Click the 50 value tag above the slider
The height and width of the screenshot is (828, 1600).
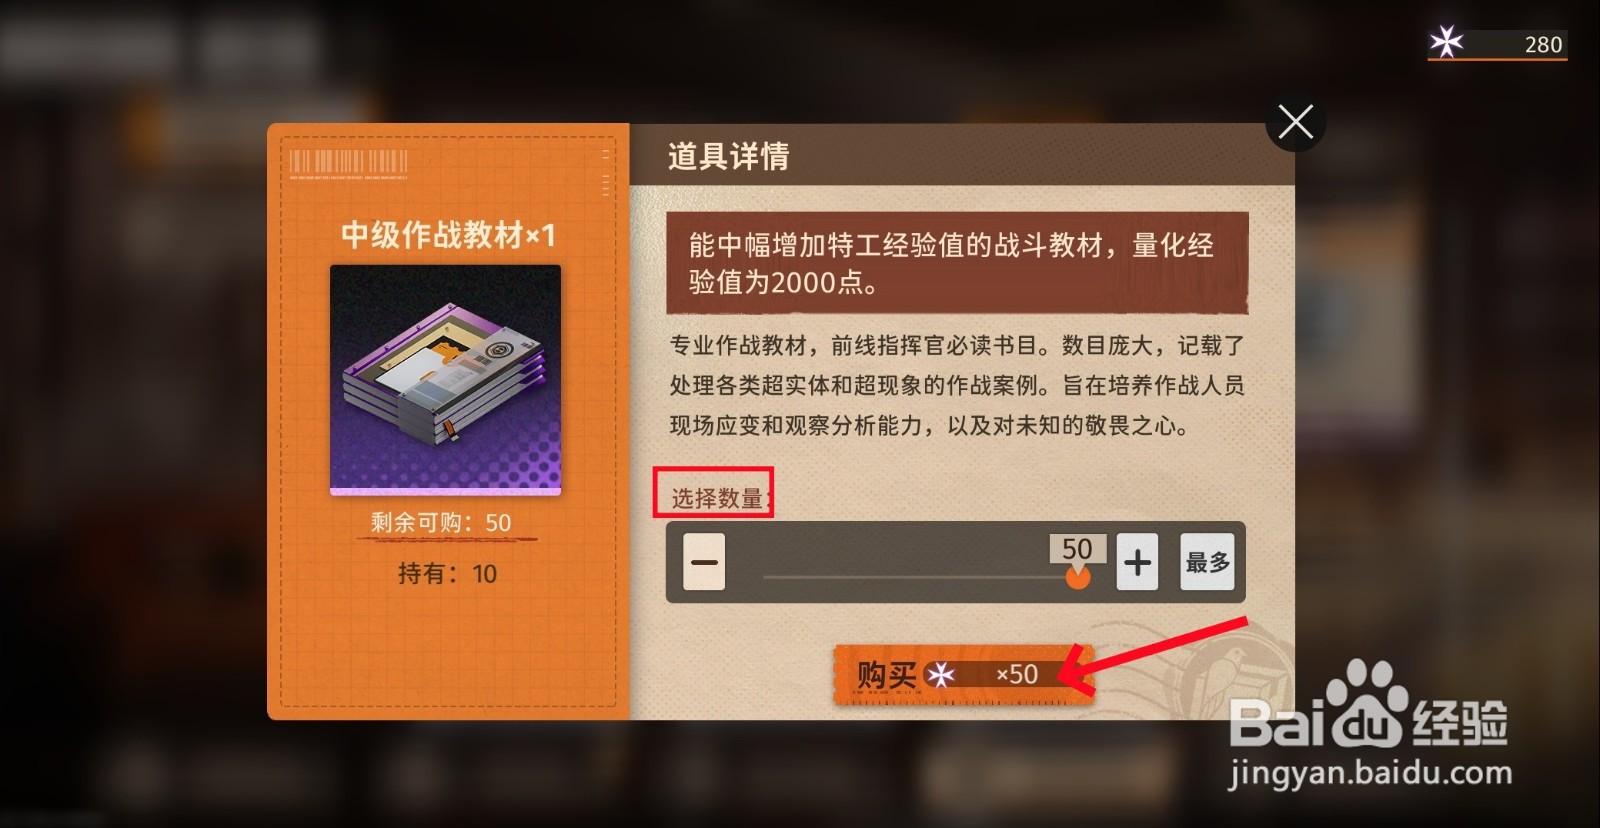click(x=1077, y=548)
